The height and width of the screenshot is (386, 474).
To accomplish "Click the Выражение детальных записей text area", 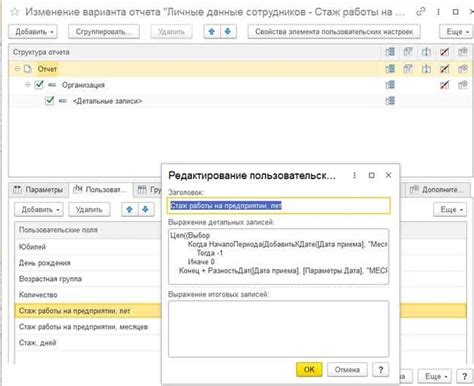I will [x=279, y=256].
